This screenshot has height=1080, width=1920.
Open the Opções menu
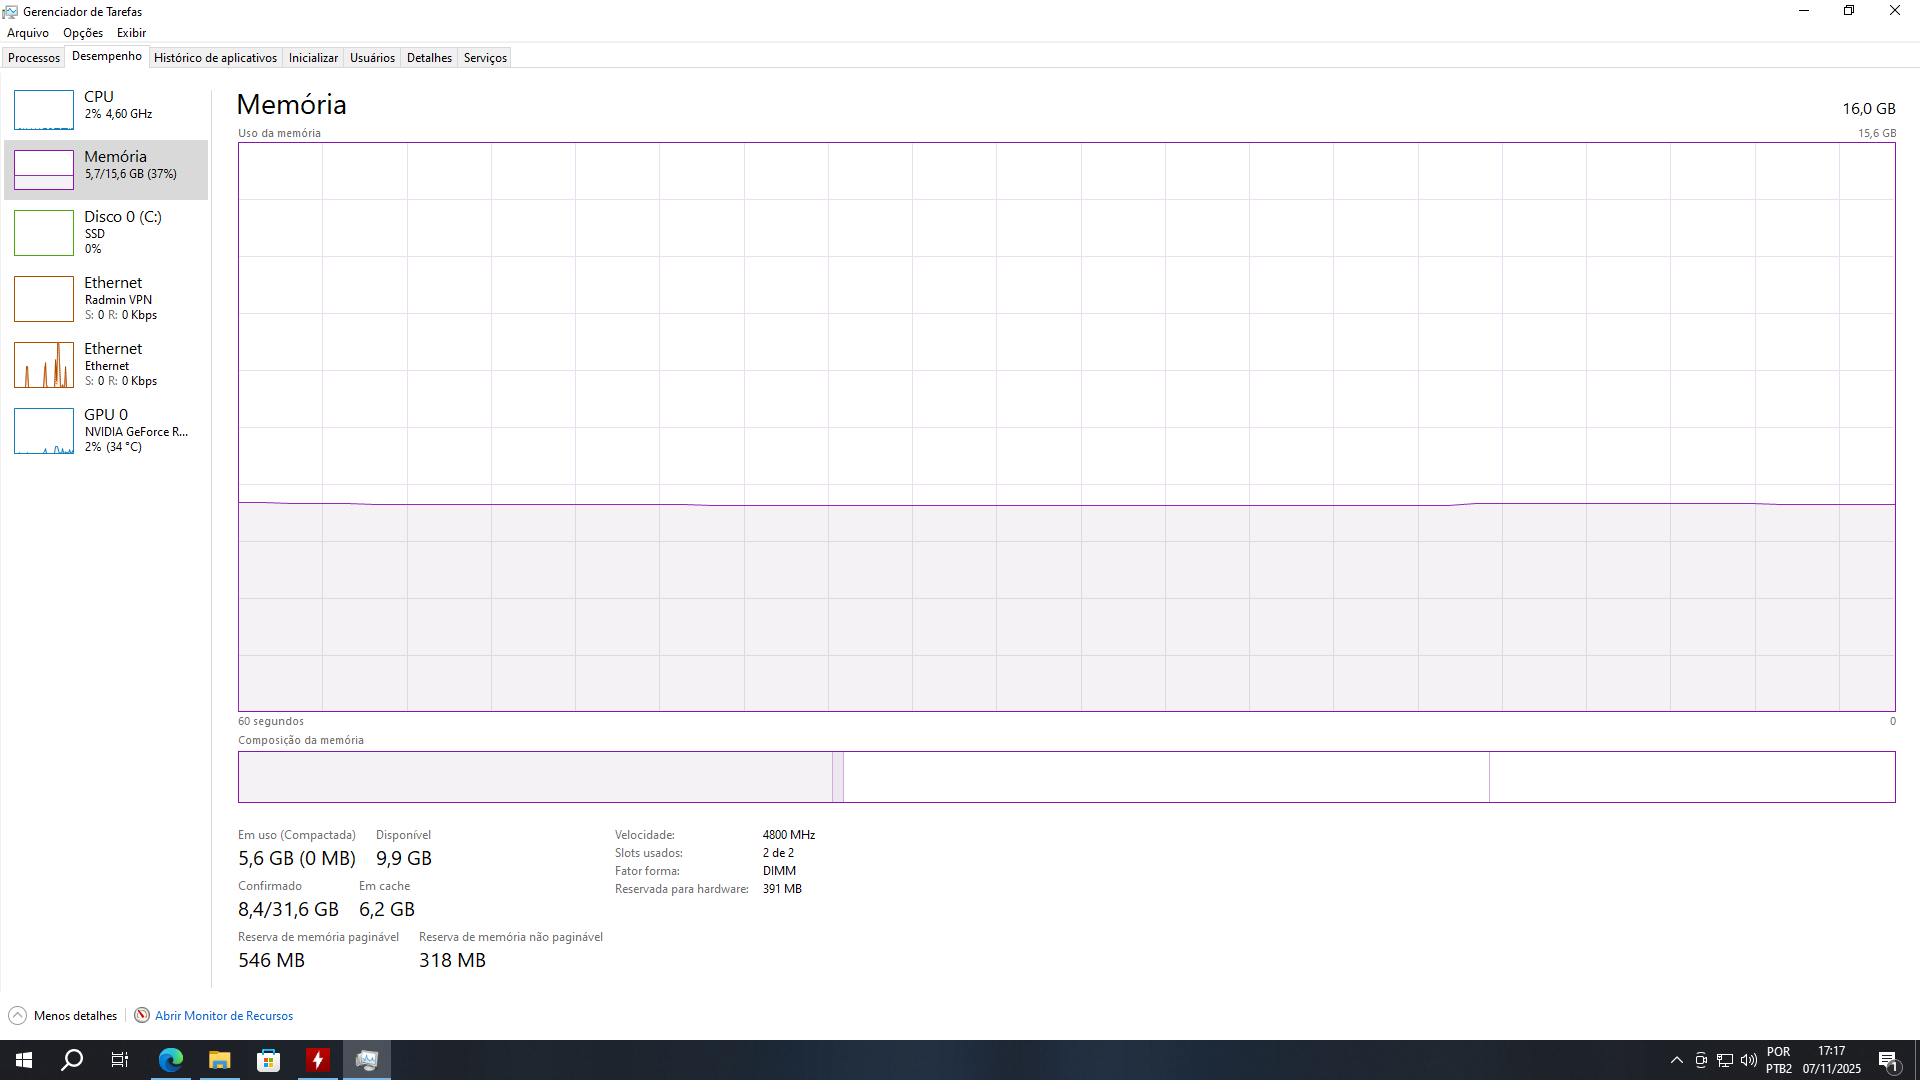click(x=83, y=33)
